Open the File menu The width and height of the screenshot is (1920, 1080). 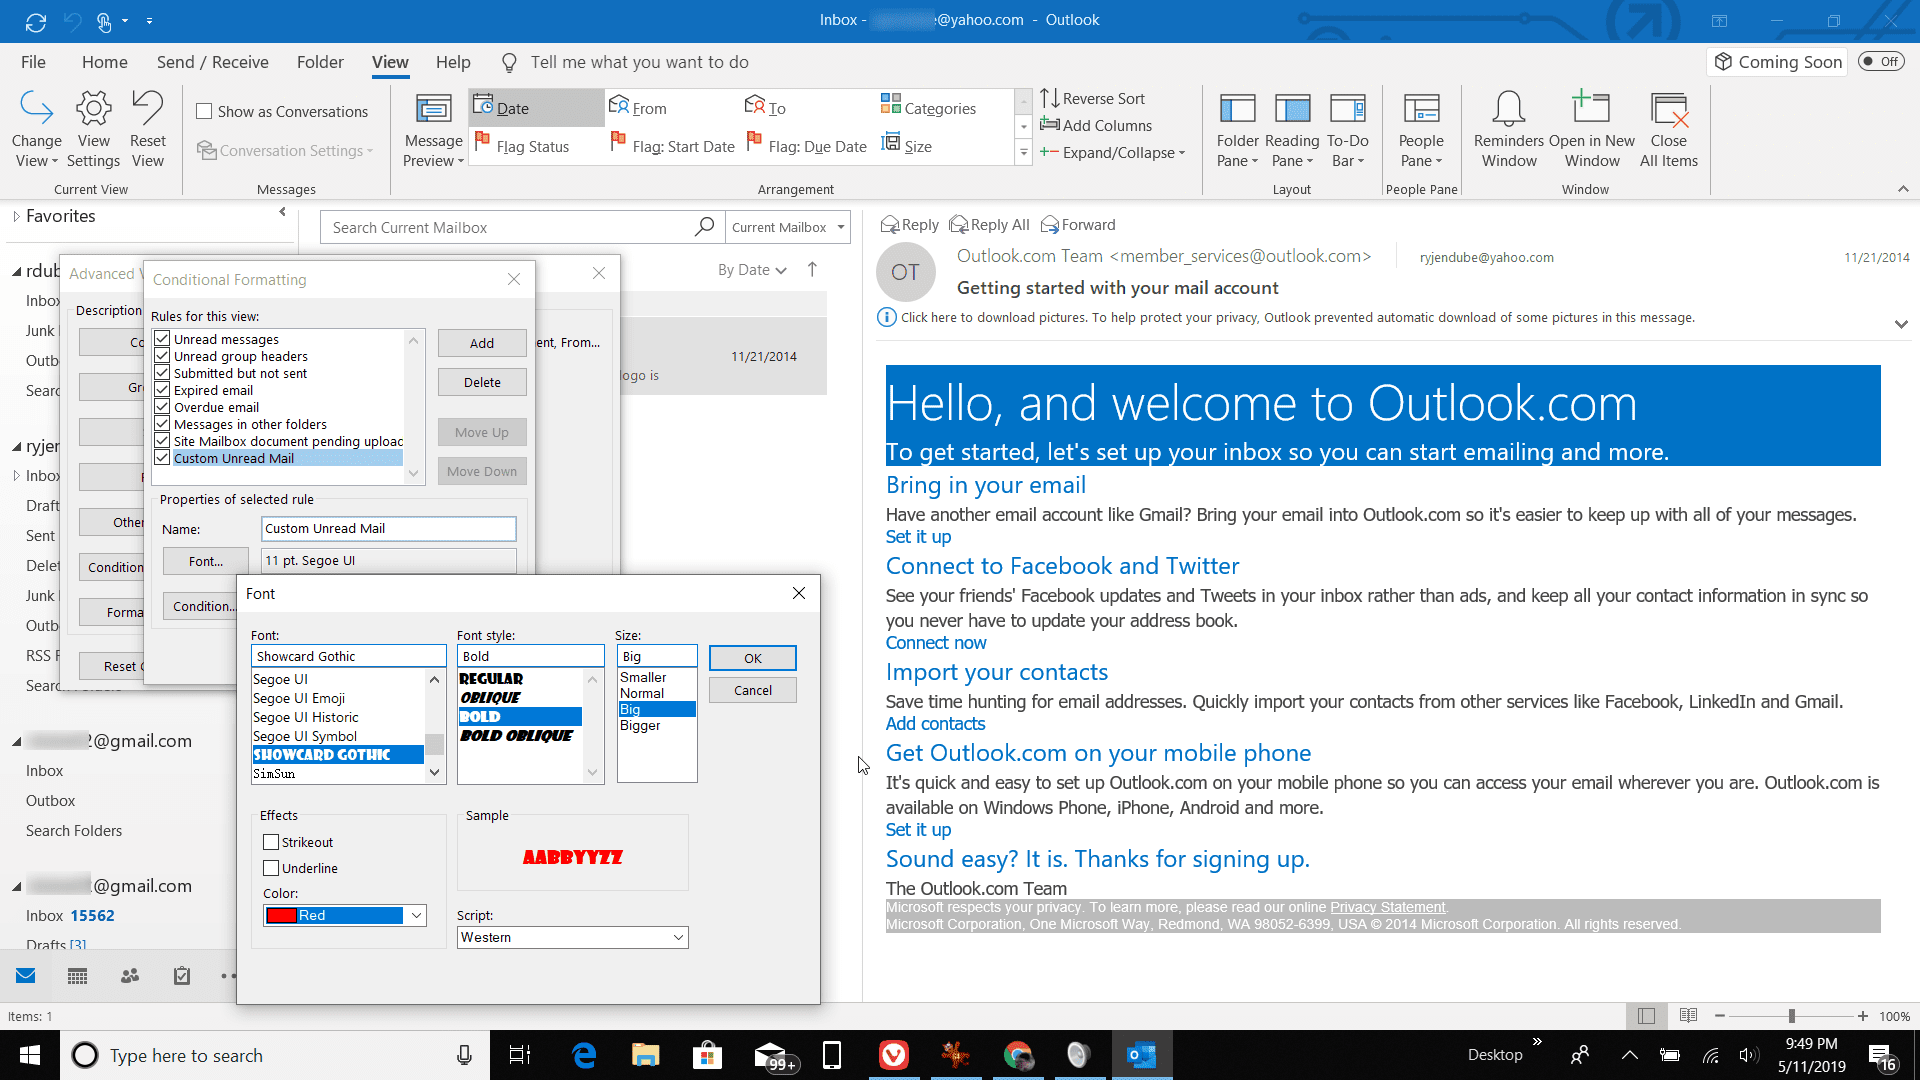coord(33,62)
